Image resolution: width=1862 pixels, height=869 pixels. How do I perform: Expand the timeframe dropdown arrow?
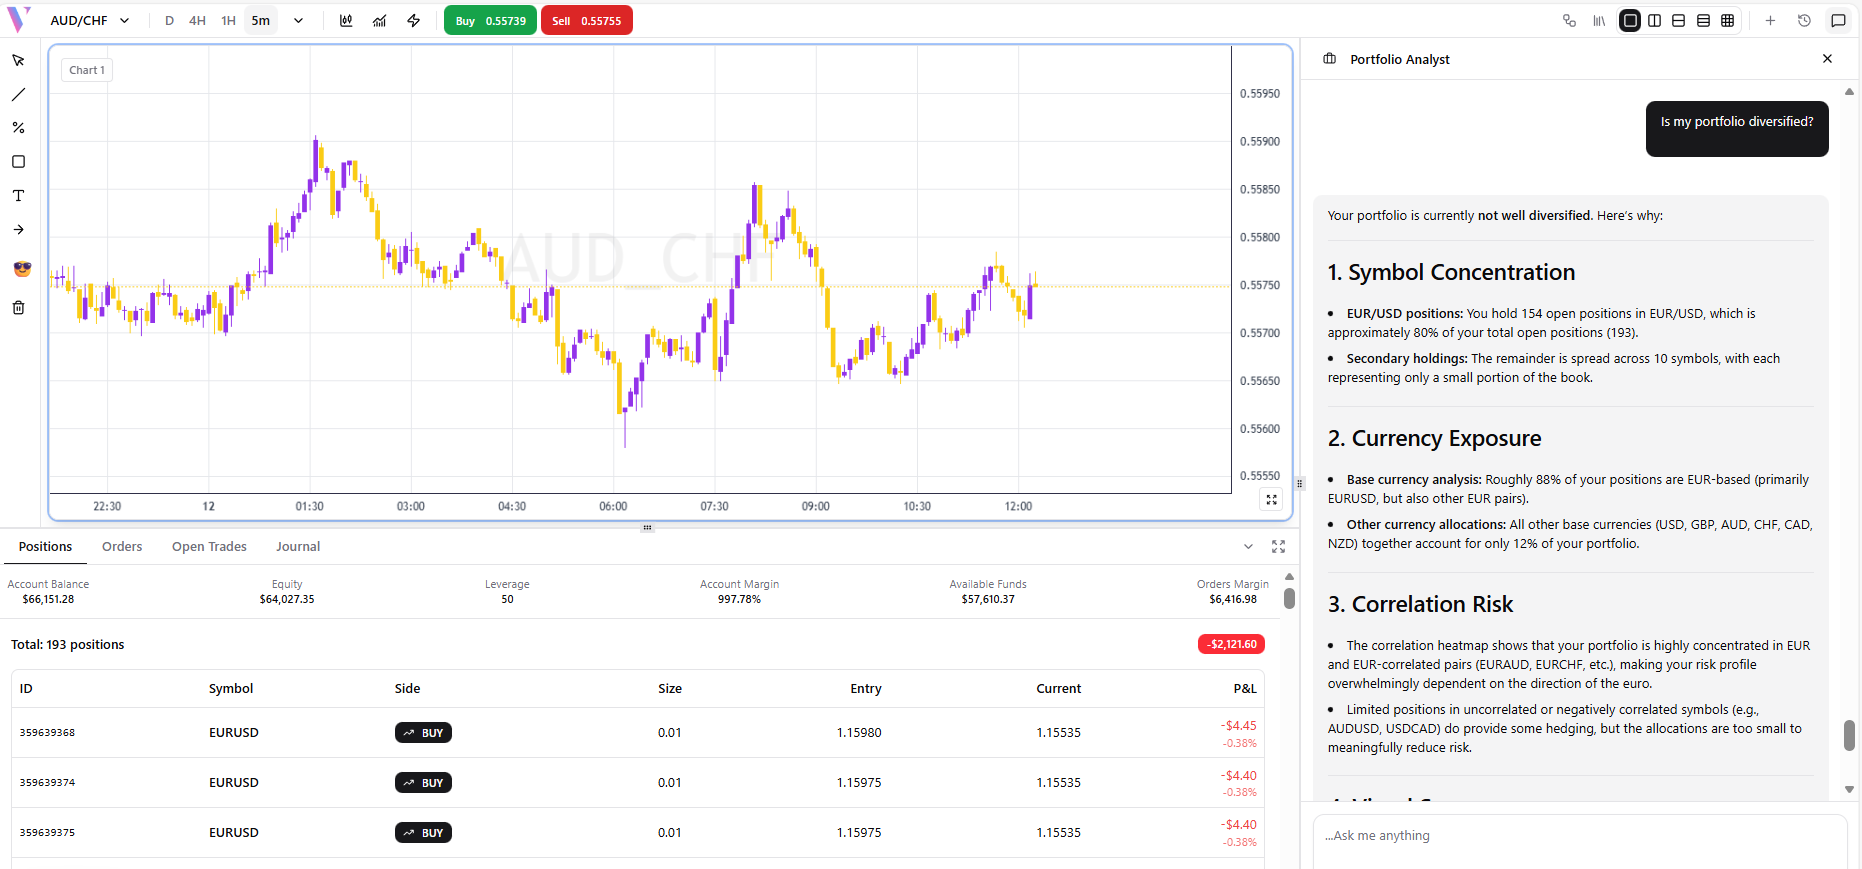coord(298,21)
